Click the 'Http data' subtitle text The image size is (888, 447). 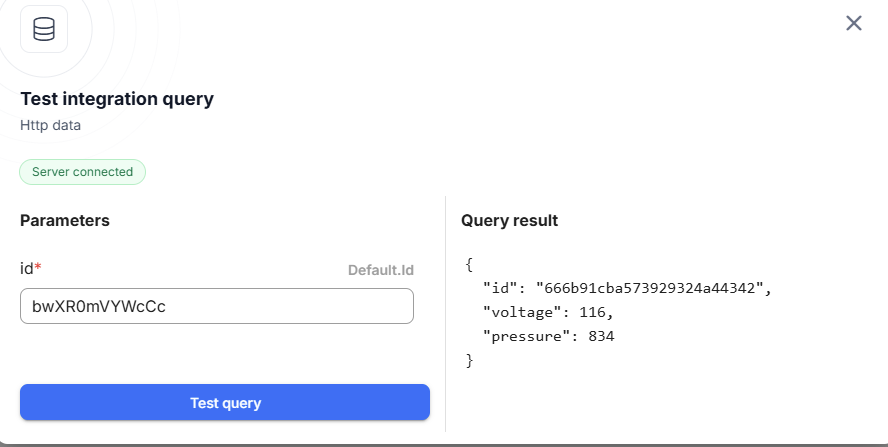(51, 126)
